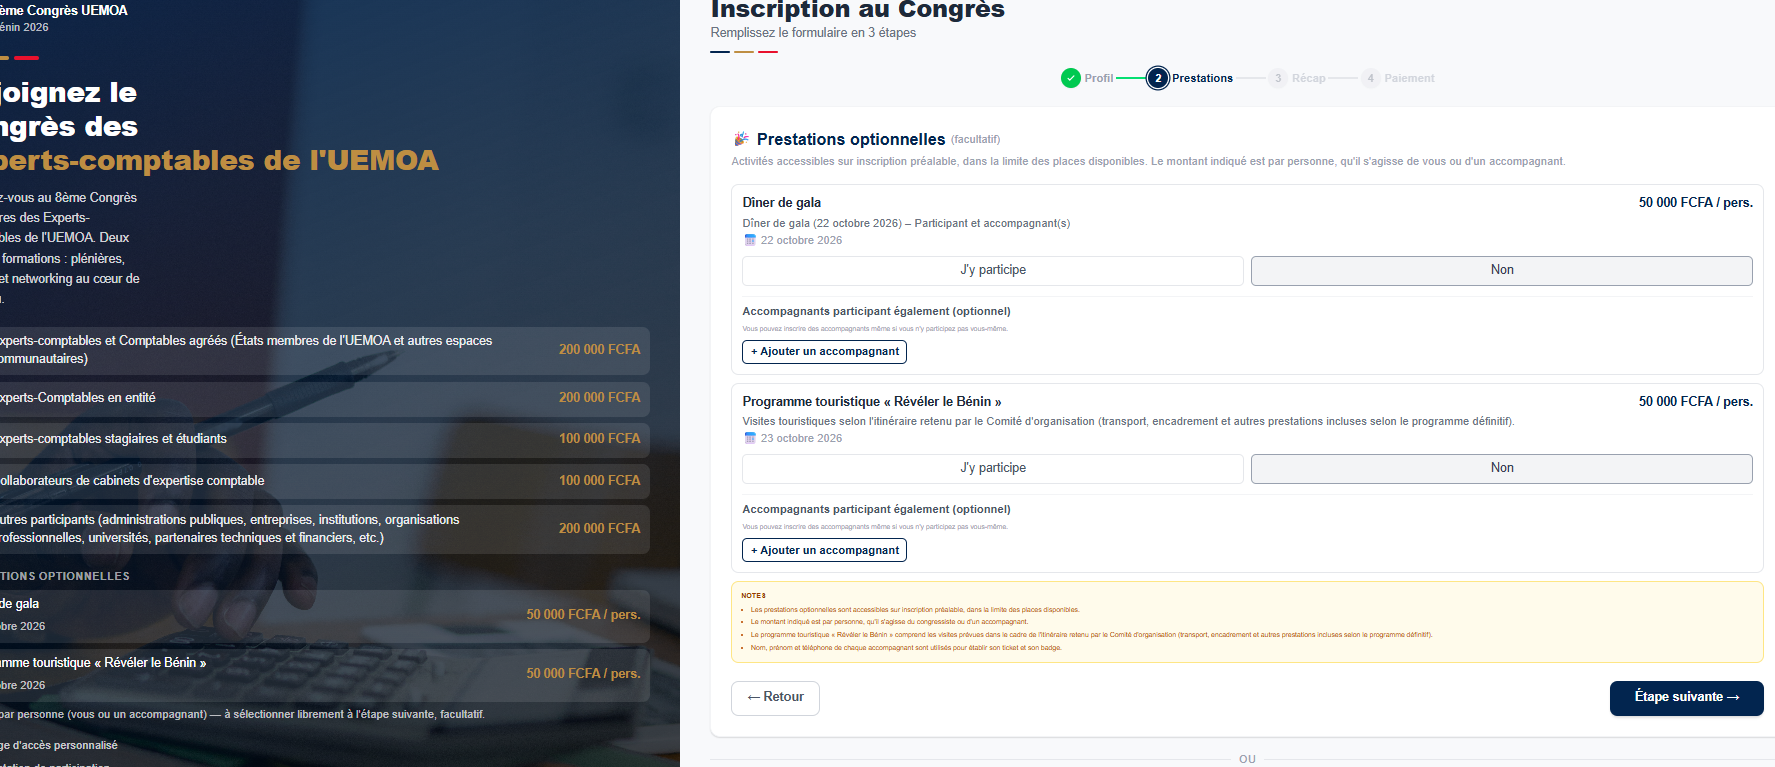Click the "OU" separator label
Screen dimensions: 1775x767
point(1247,759)
